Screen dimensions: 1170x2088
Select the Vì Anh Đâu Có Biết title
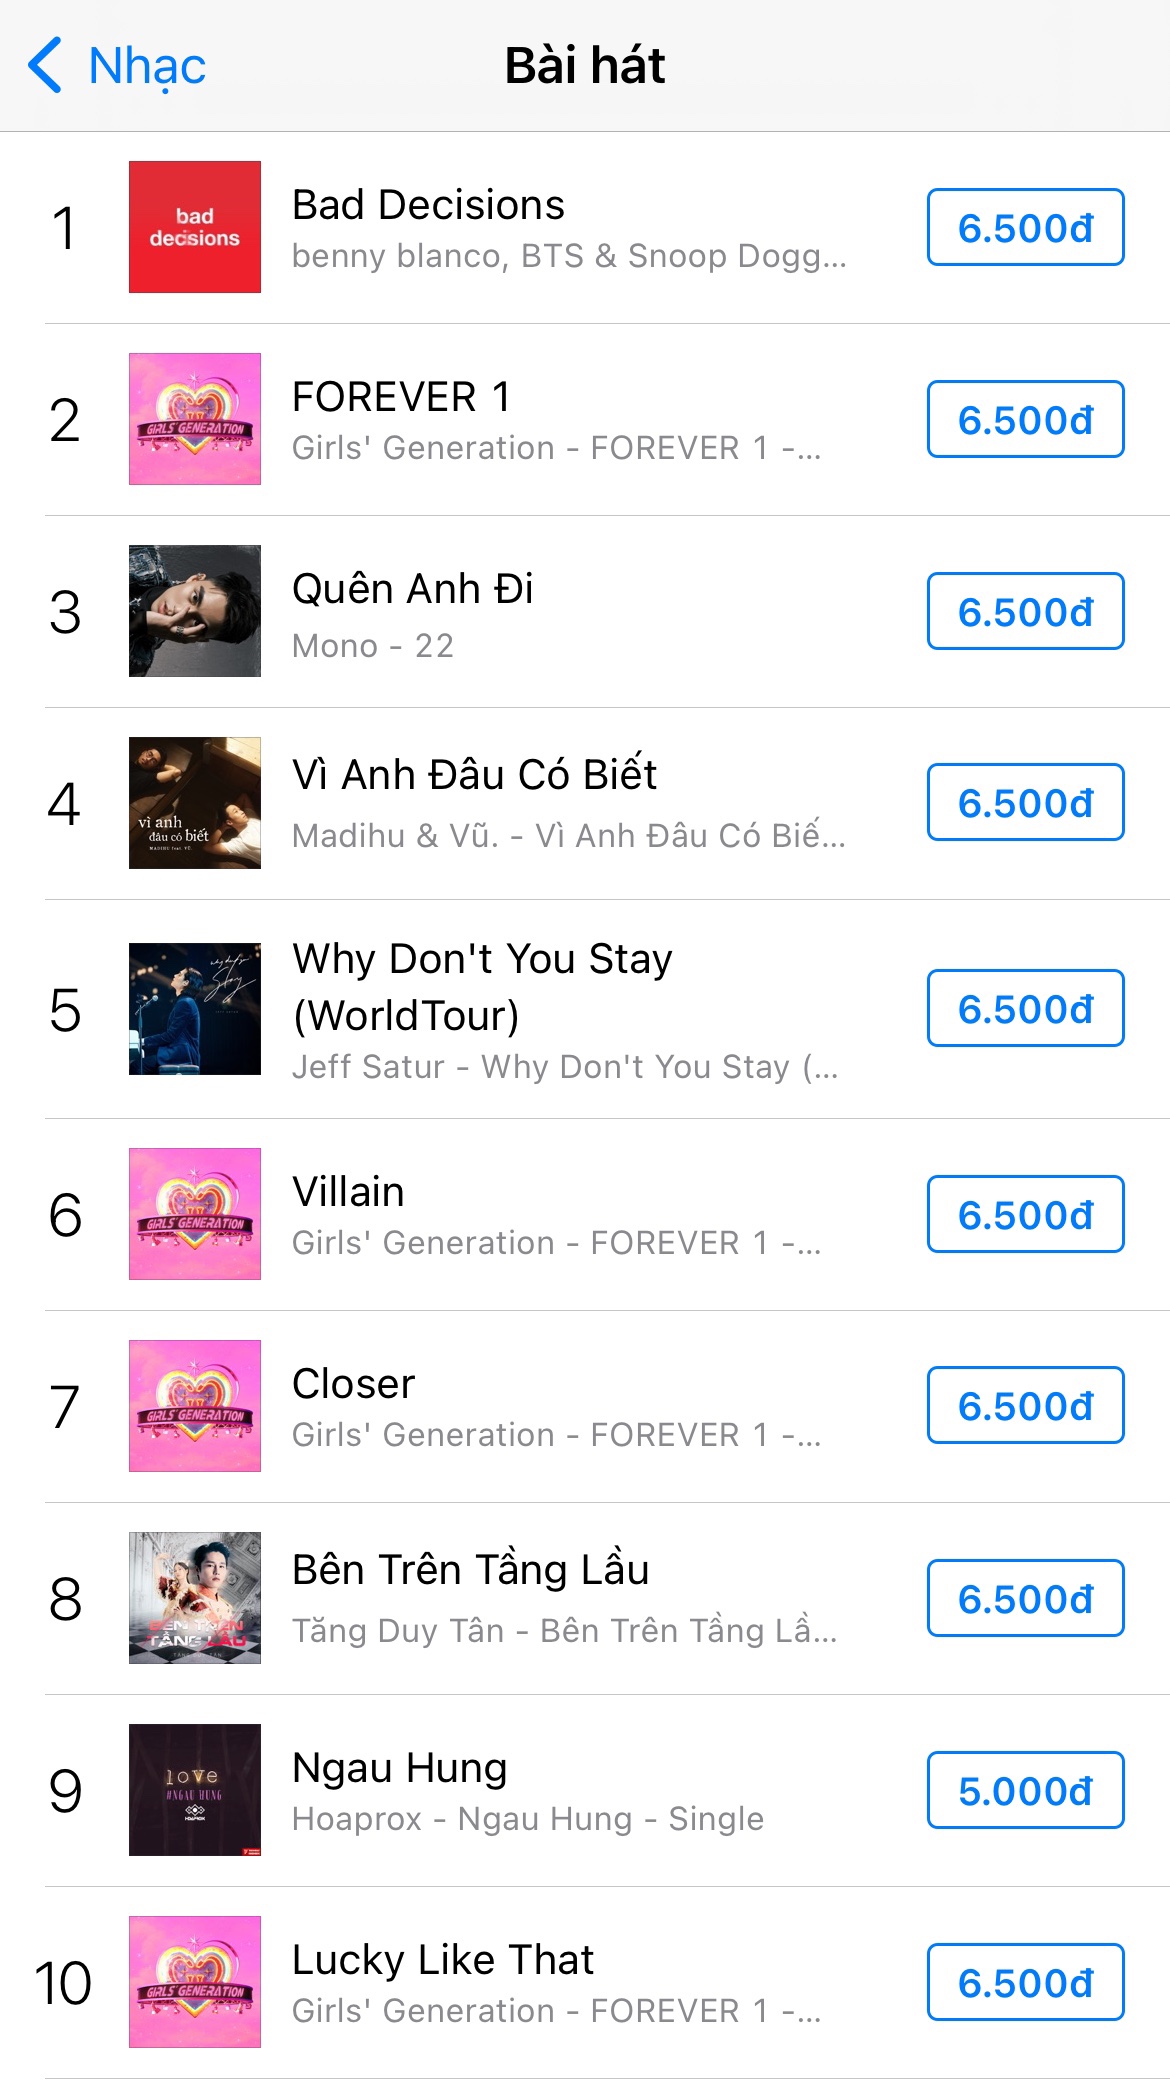474,775
